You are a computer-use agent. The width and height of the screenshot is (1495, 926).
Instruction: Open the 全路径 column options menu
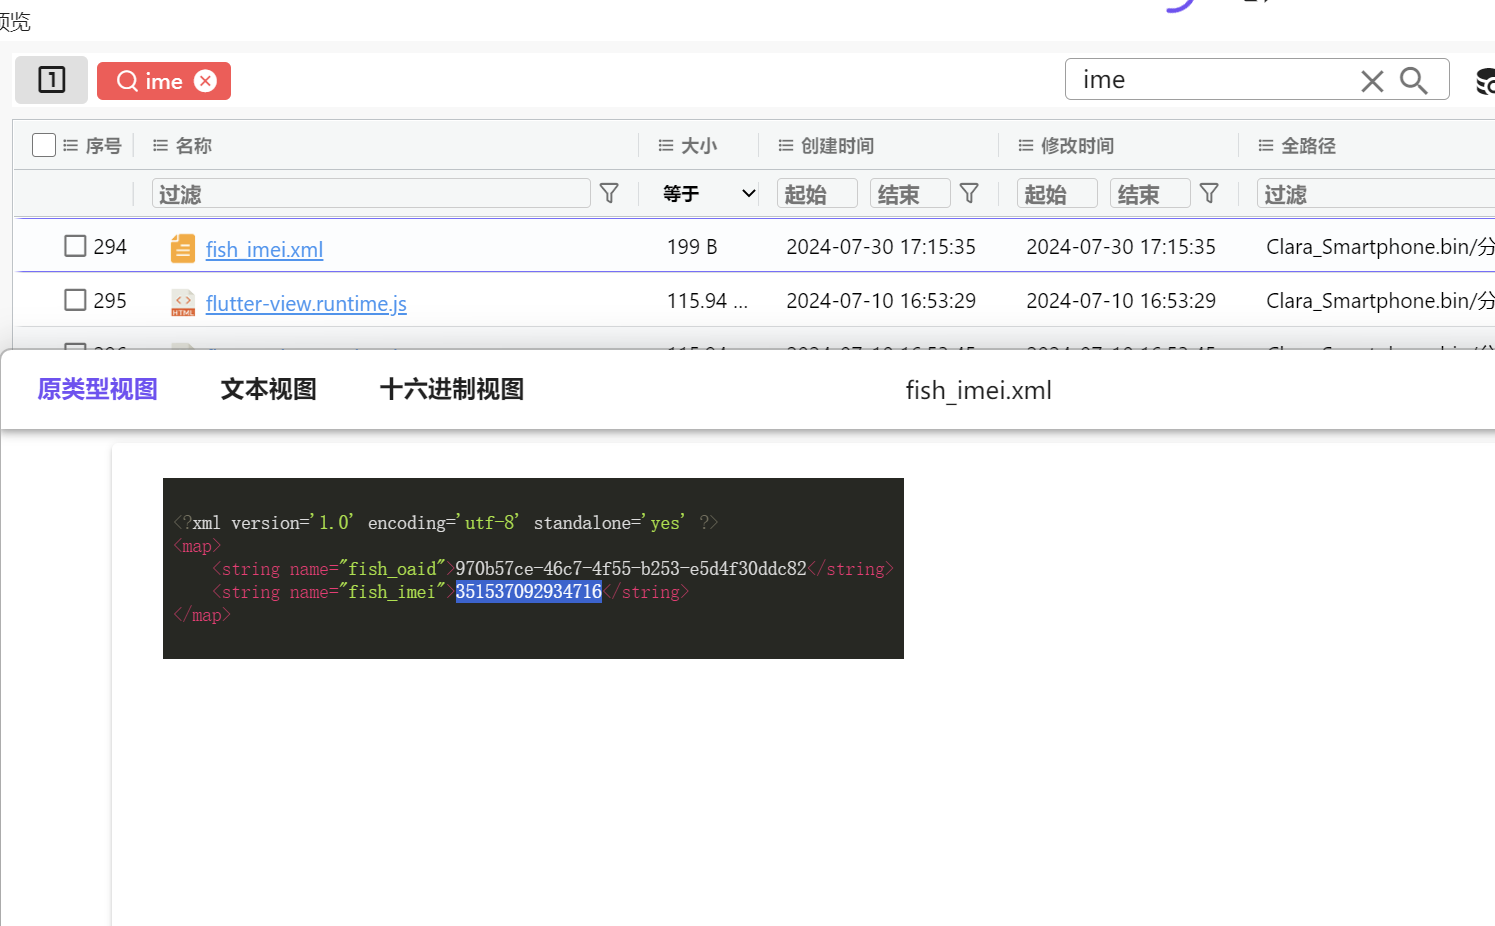click(1264, 145)
